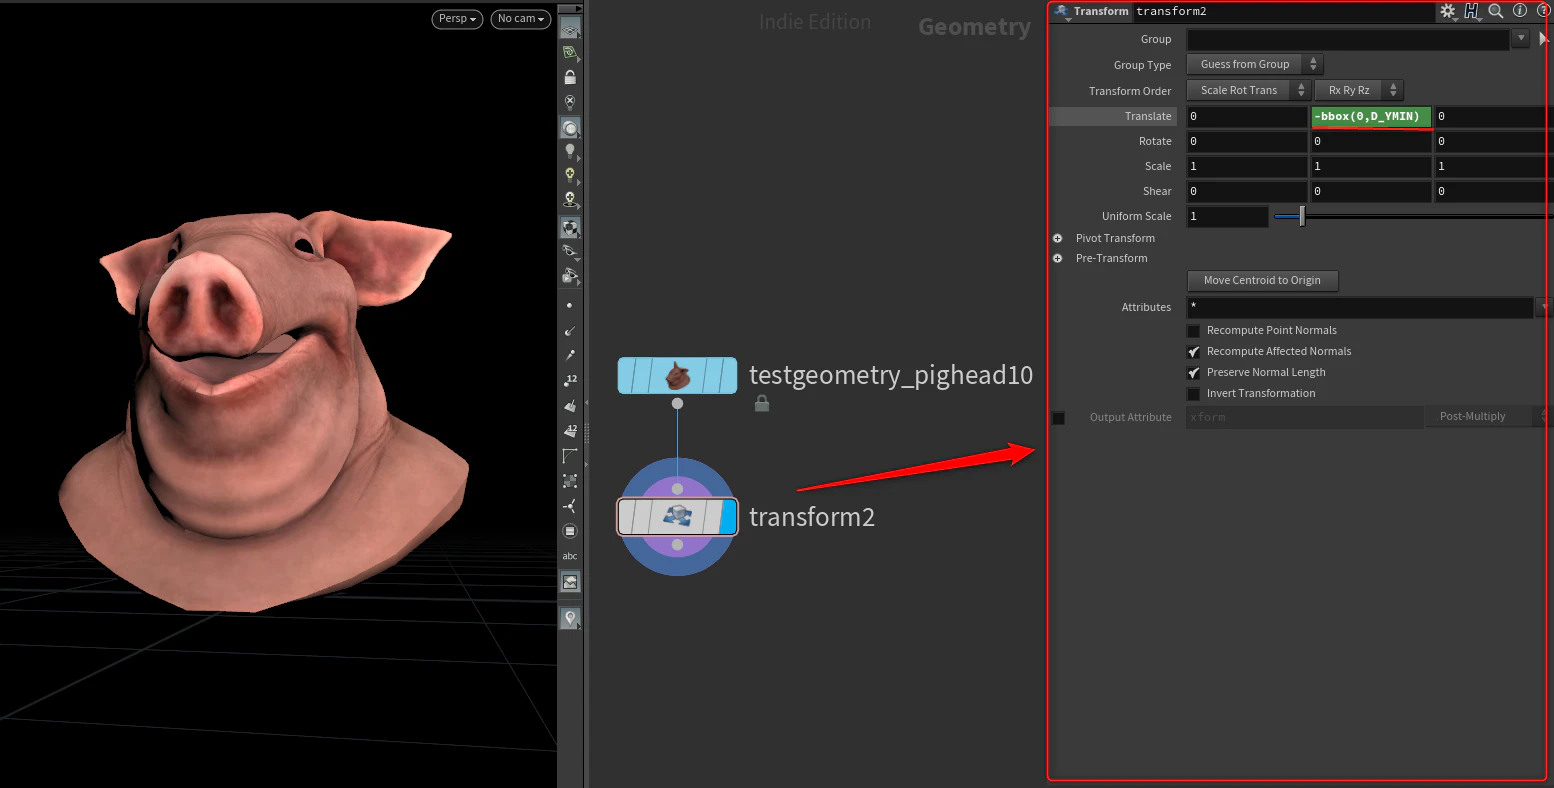The width and height of the screenshot is (1554, 788).
Task: Click the transform2 node name field
Action: coord(1282,12)
